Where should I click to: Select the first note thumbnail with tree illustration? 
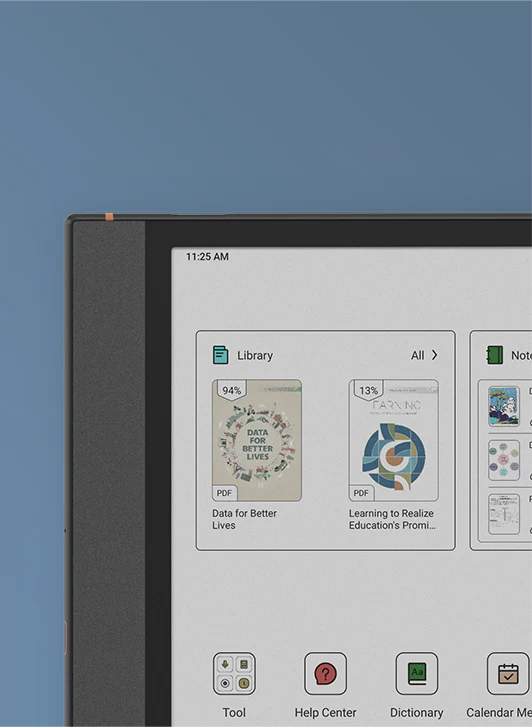coord(504,407)
